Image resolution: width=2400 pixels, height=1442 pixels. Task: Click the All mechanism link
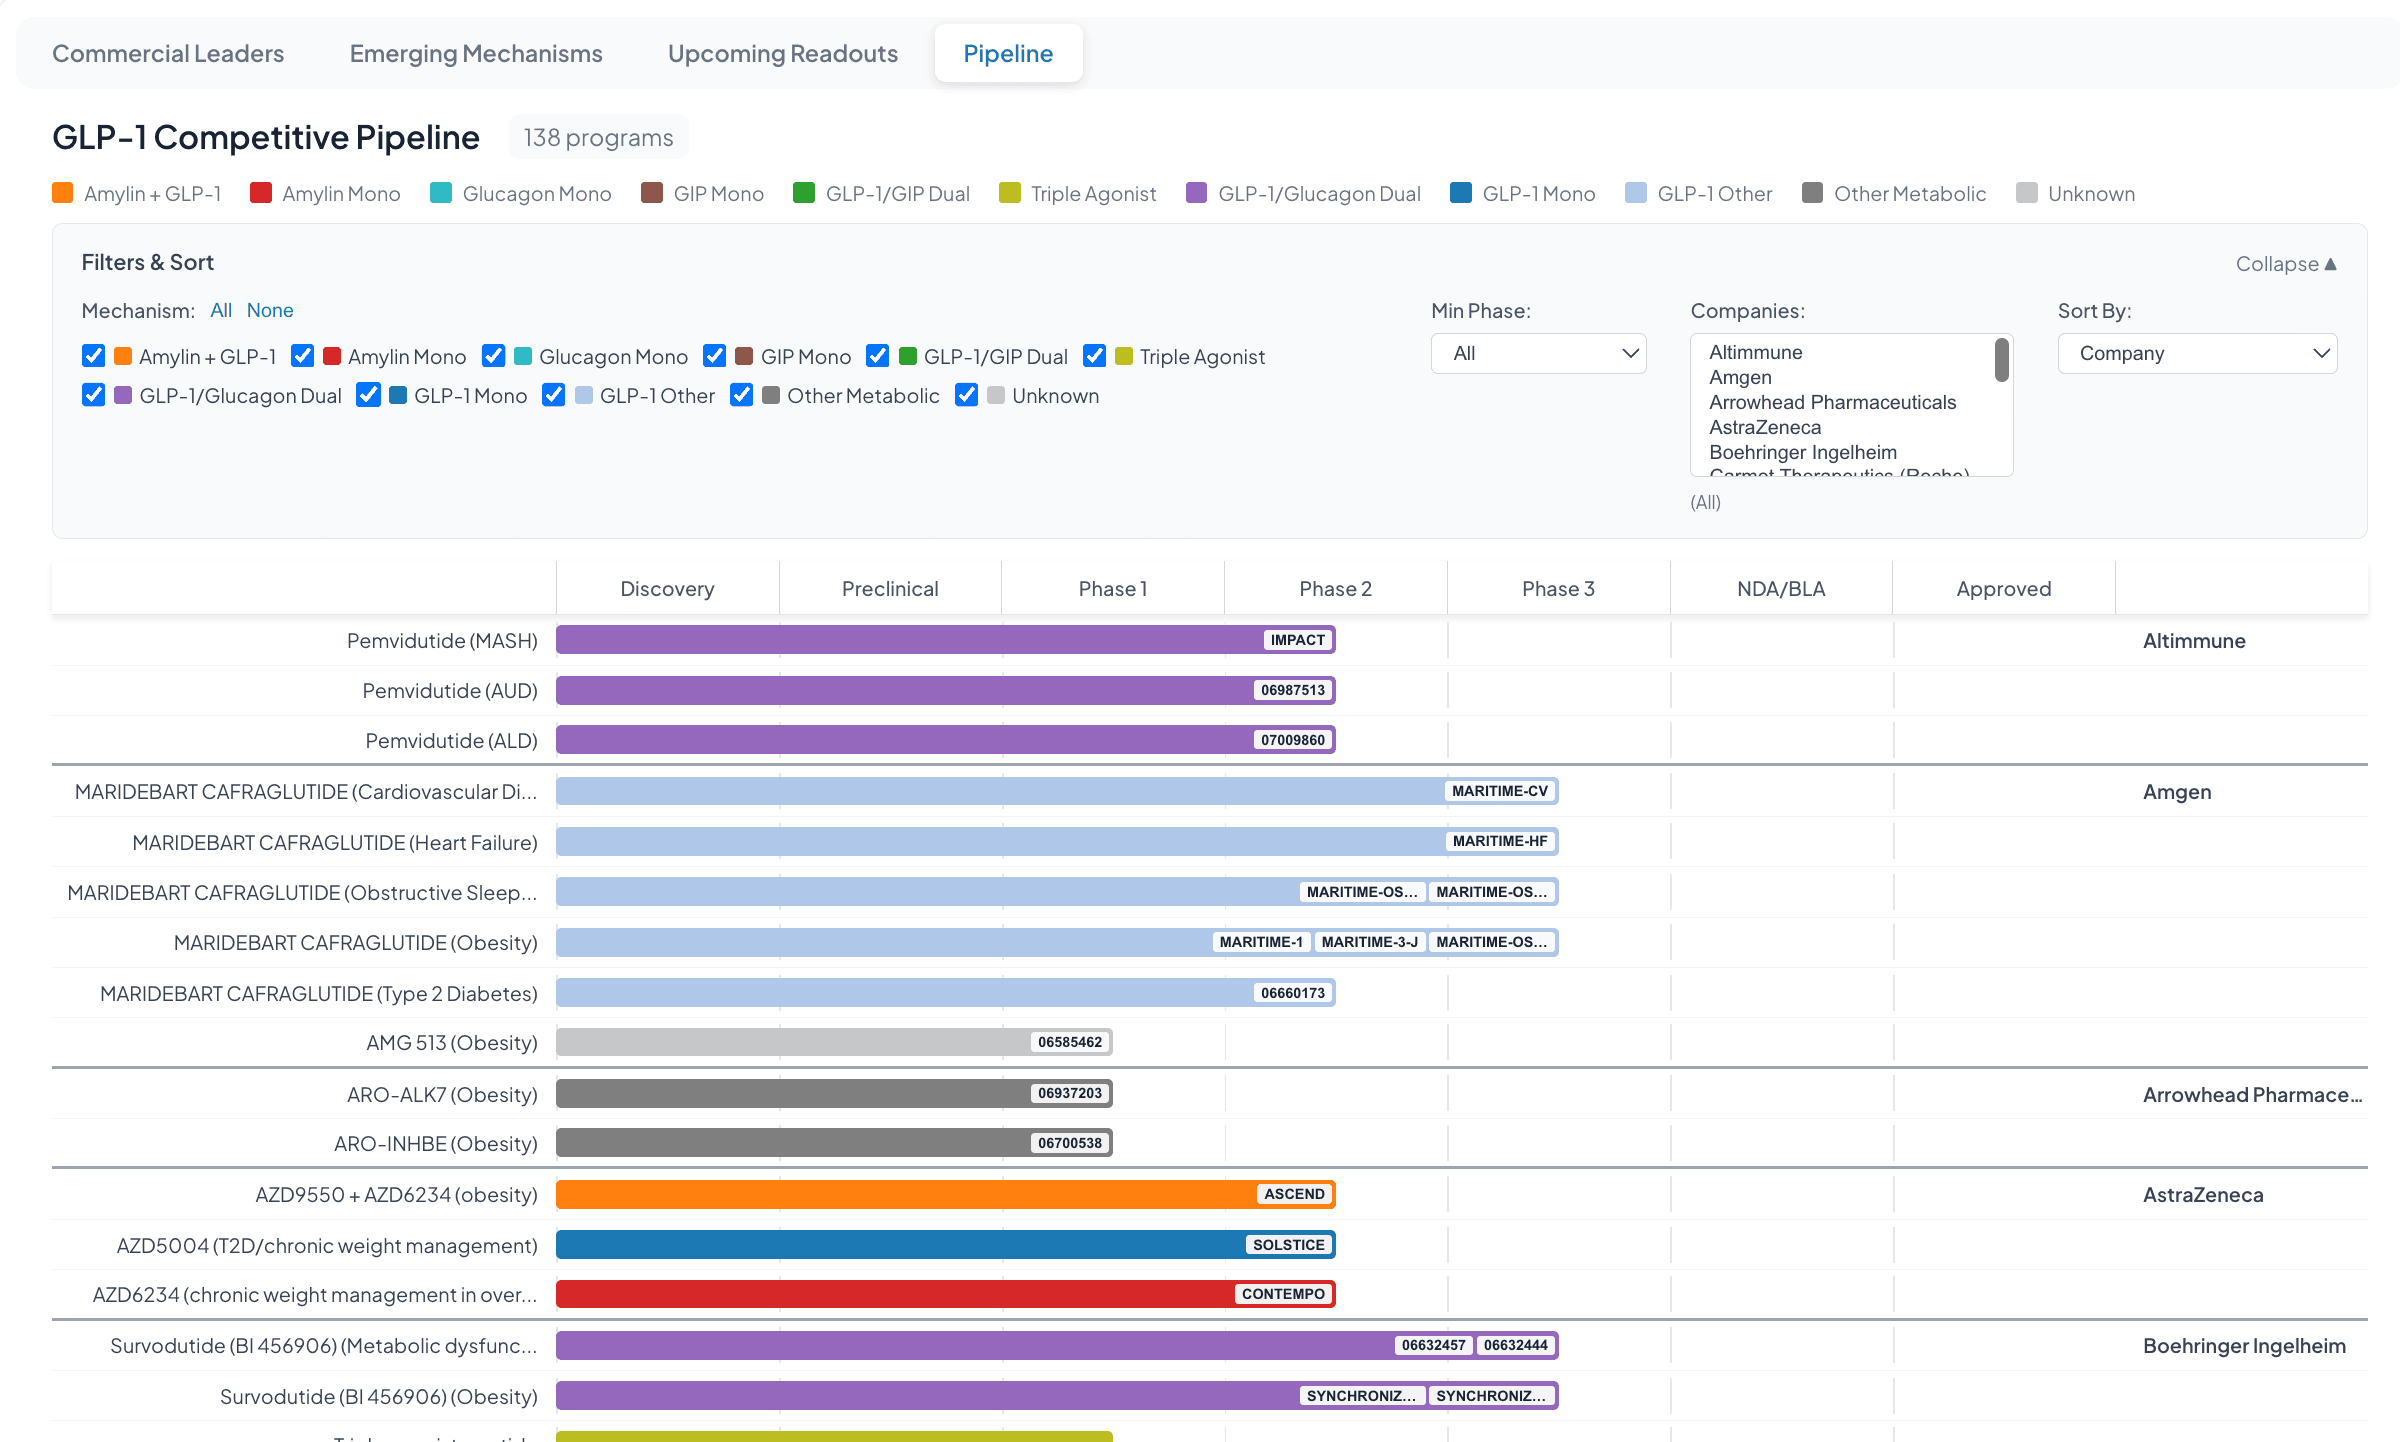pos(221,310)
